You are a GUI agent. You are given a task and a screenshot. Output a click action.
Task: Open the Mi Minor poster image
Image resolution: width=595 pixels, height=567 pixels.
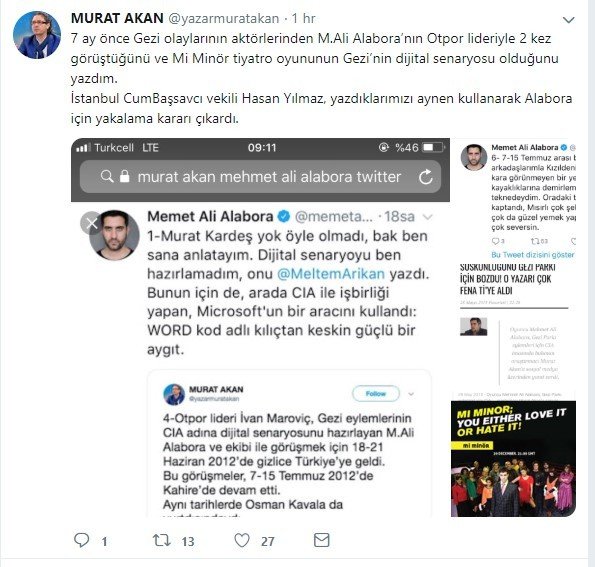513,459
